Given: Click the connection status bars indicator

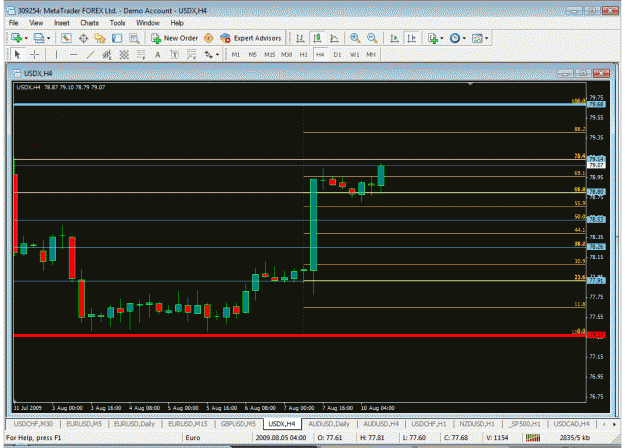Looking at the screenshot, I should coord(533,438).
